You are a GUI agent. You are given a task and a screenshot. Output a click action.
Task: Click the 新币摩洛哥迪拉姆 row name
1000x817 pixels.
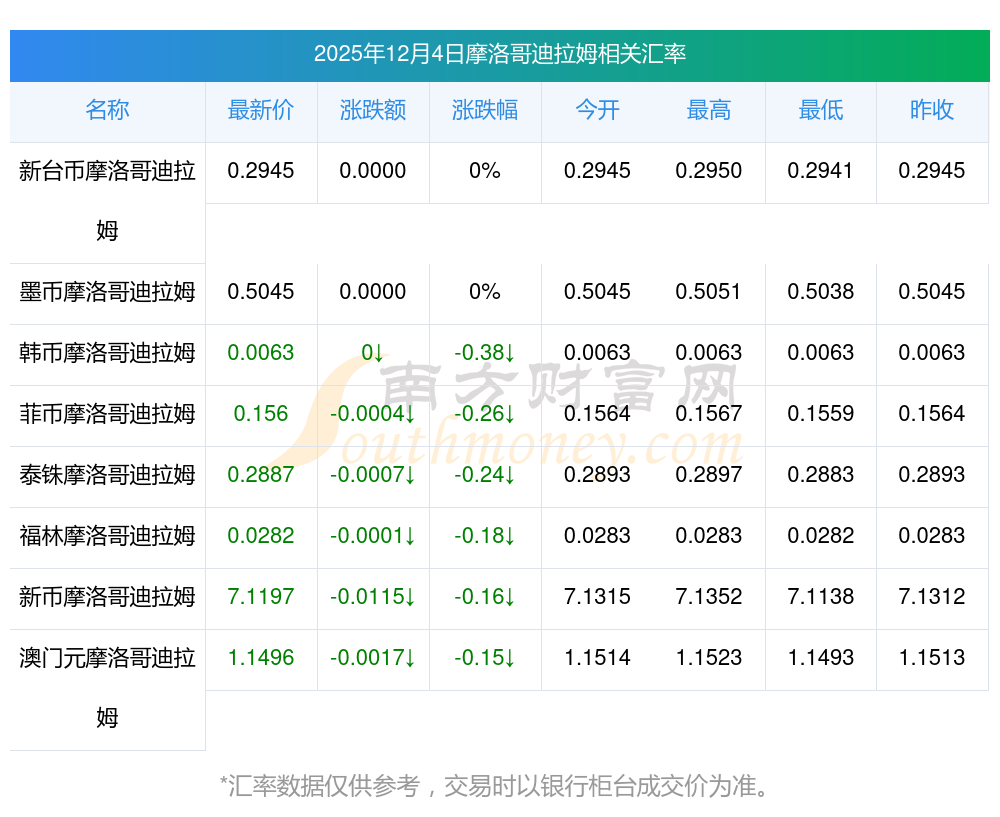tap(107, 597)
